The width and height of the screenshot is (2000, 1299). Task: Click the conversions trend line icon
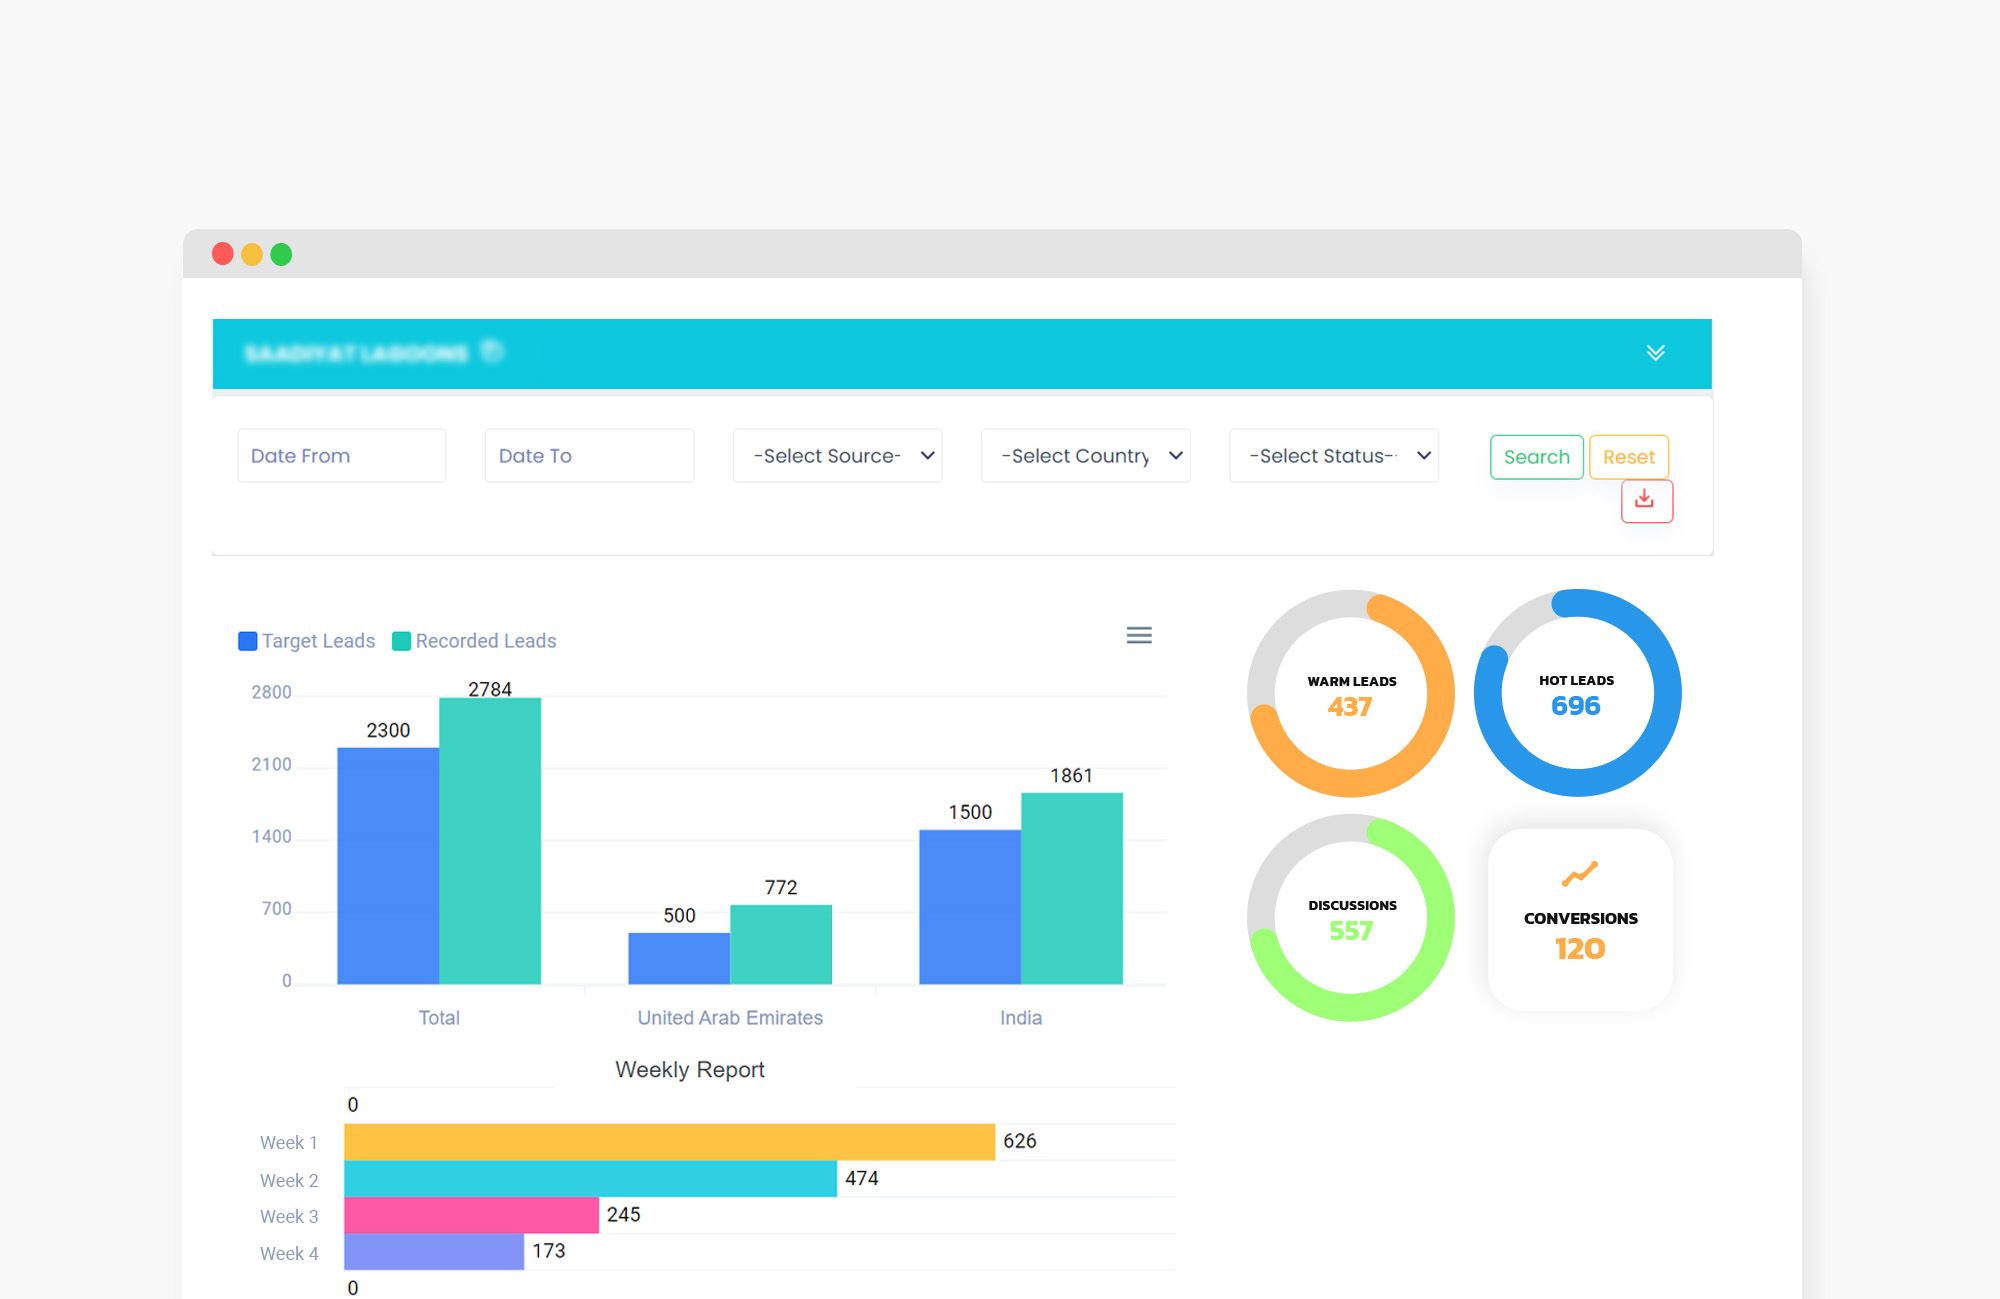pyautogui.click(x=1579, y=874)
